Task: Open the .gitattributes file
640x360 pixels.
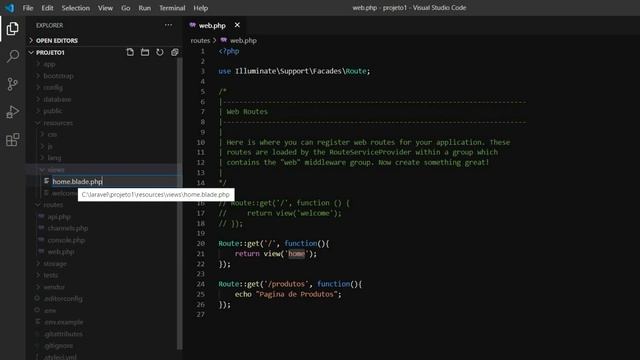Action: [63, 334]
